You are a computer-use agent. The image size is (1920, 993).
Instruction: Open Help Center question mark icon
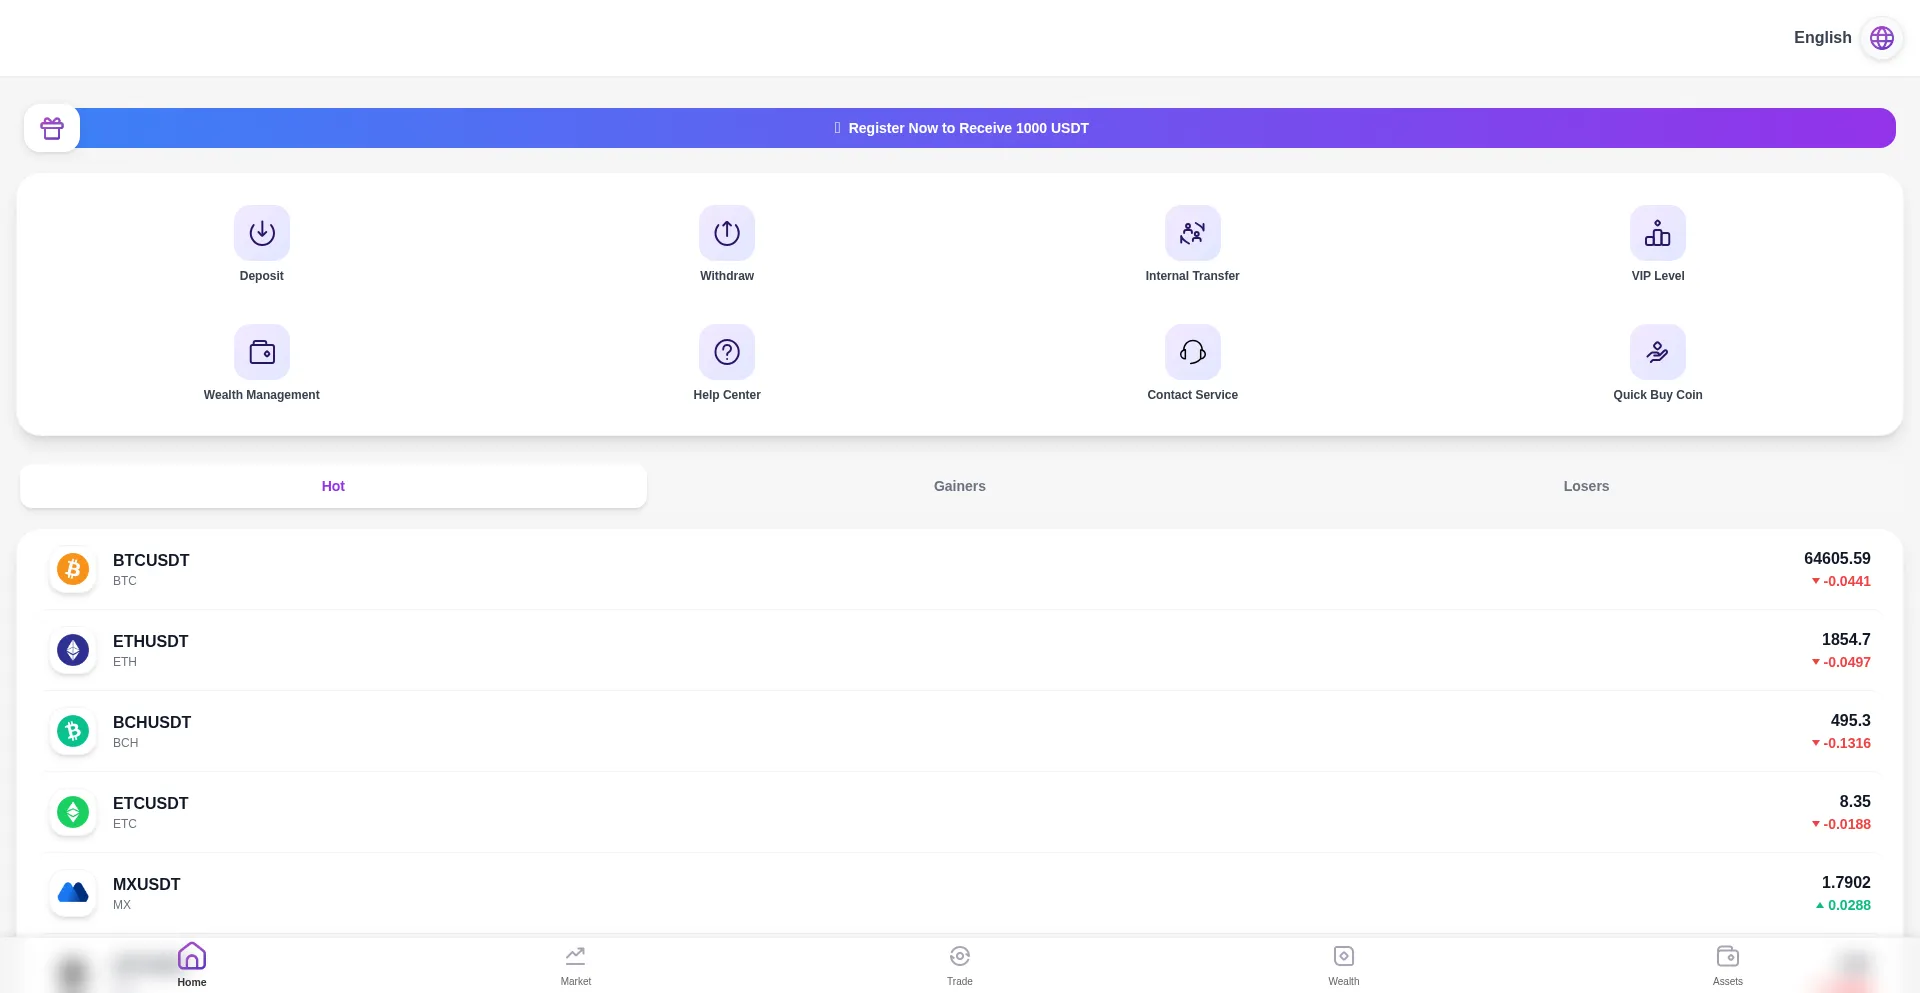click(727, 352)
